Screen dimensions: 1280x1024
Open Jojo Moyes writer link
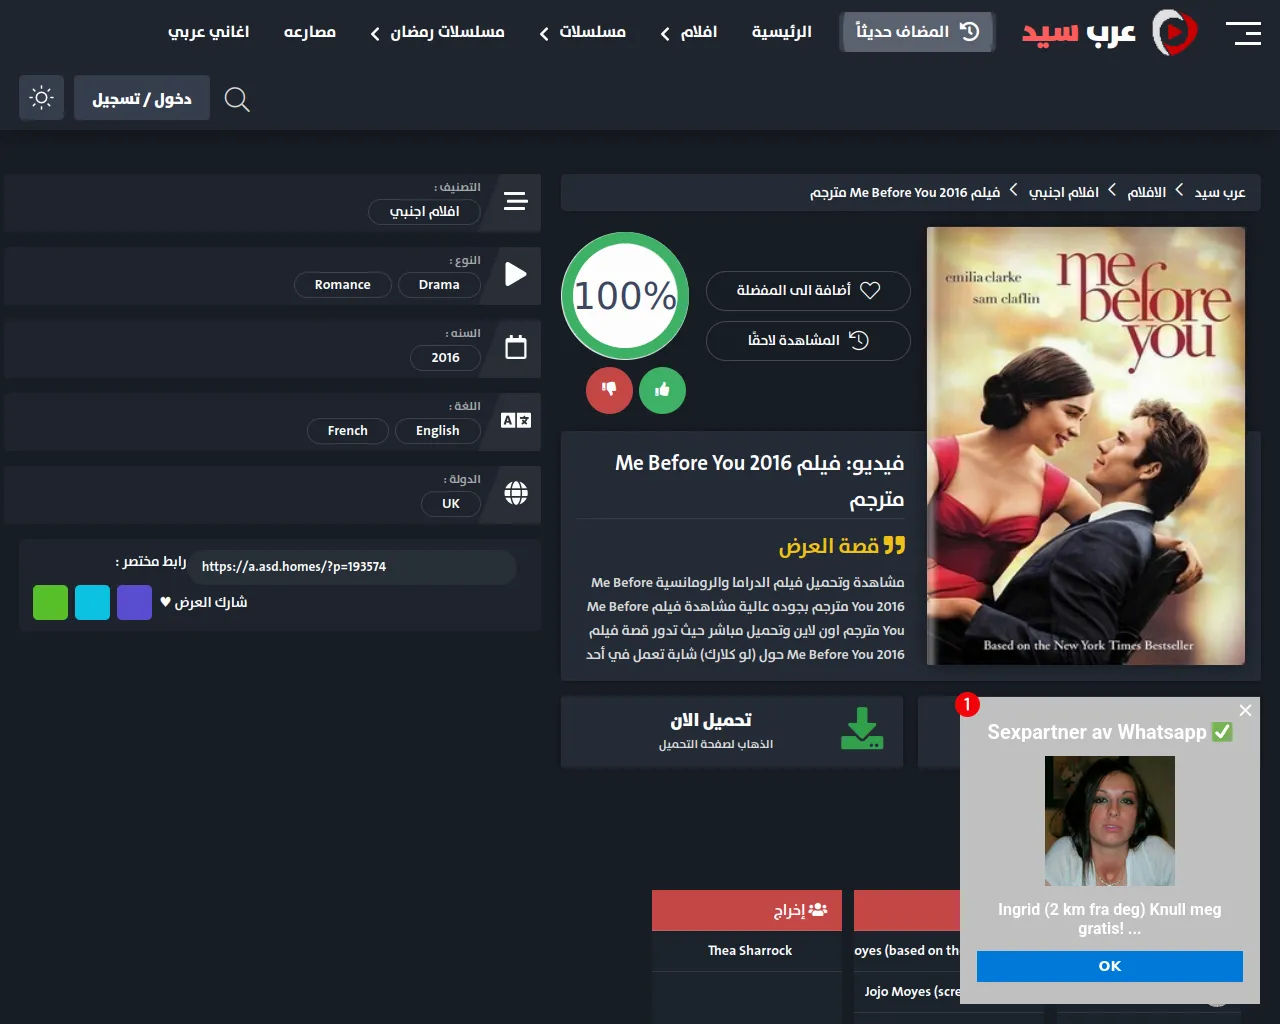point(912,992)
